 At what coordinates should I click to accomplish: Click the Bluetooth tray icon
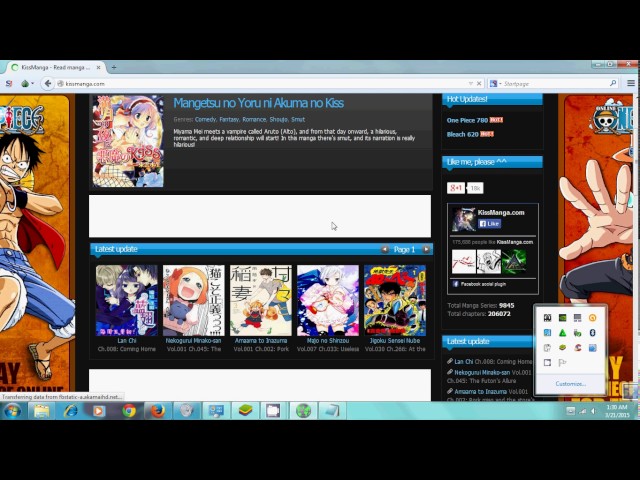click(593, 333)
